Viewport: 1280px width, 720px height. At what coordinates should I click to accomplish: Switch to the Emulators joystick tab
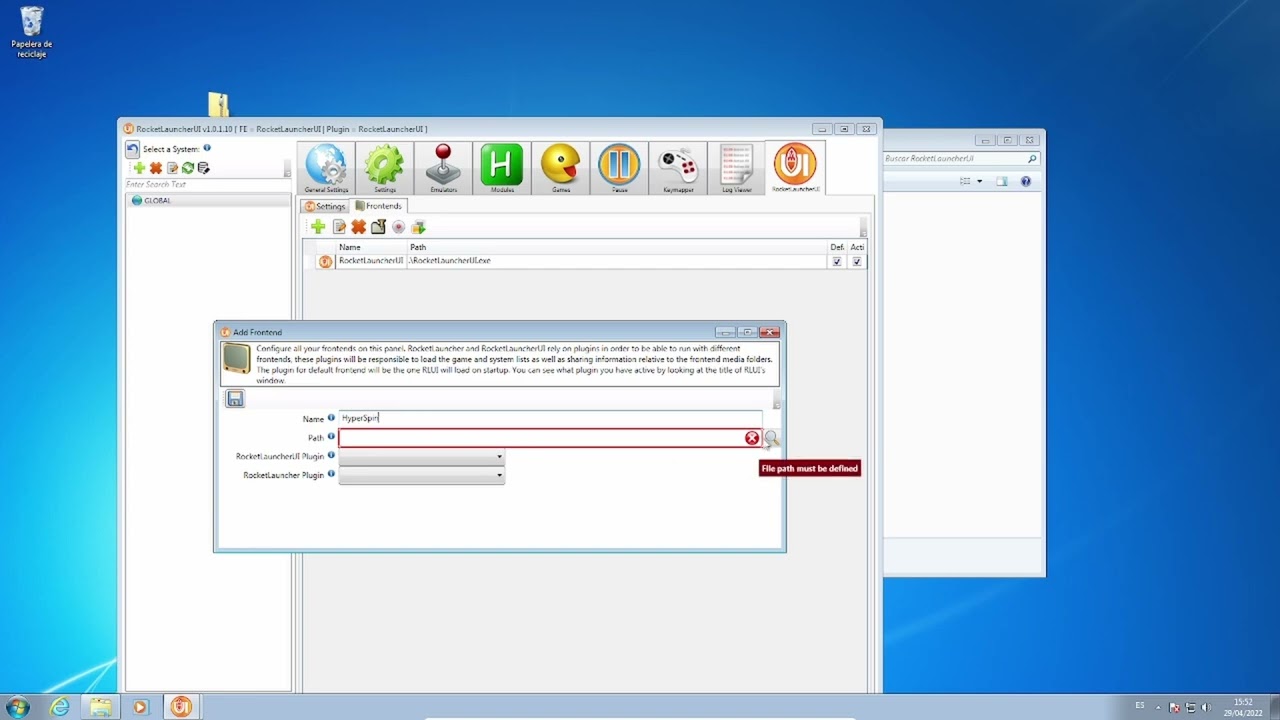click(x=443, y=168)
